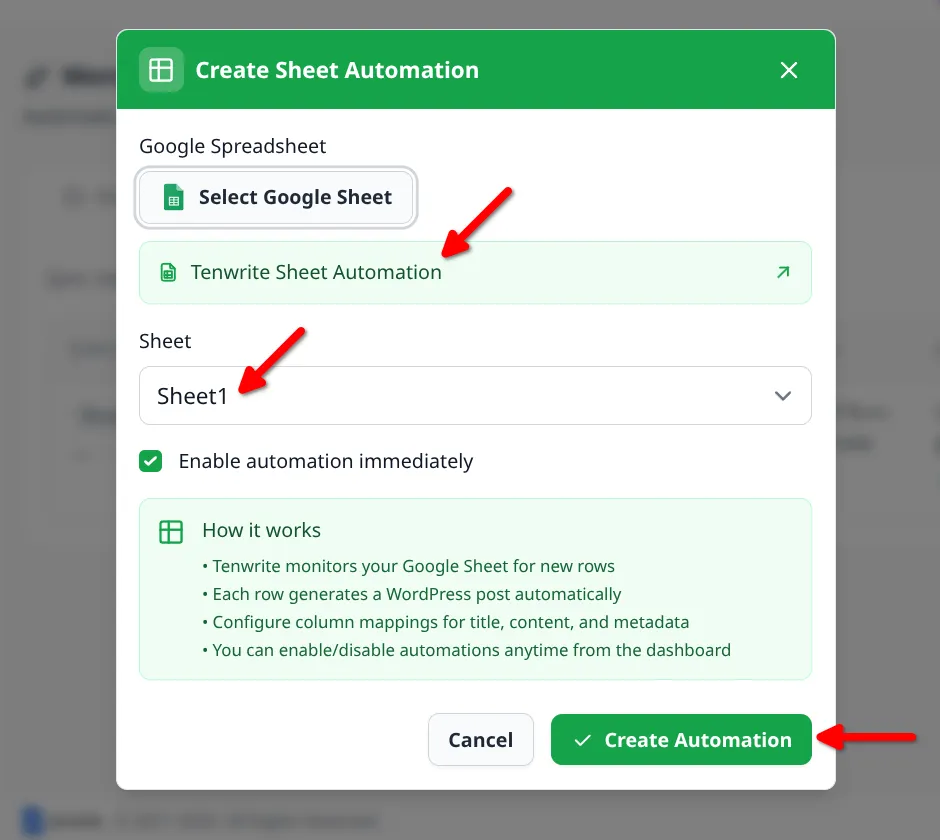The image size is (940, 840).
Task: Click the Google Sheets icon on Select Google Sheet
Action: coord(172,198)
